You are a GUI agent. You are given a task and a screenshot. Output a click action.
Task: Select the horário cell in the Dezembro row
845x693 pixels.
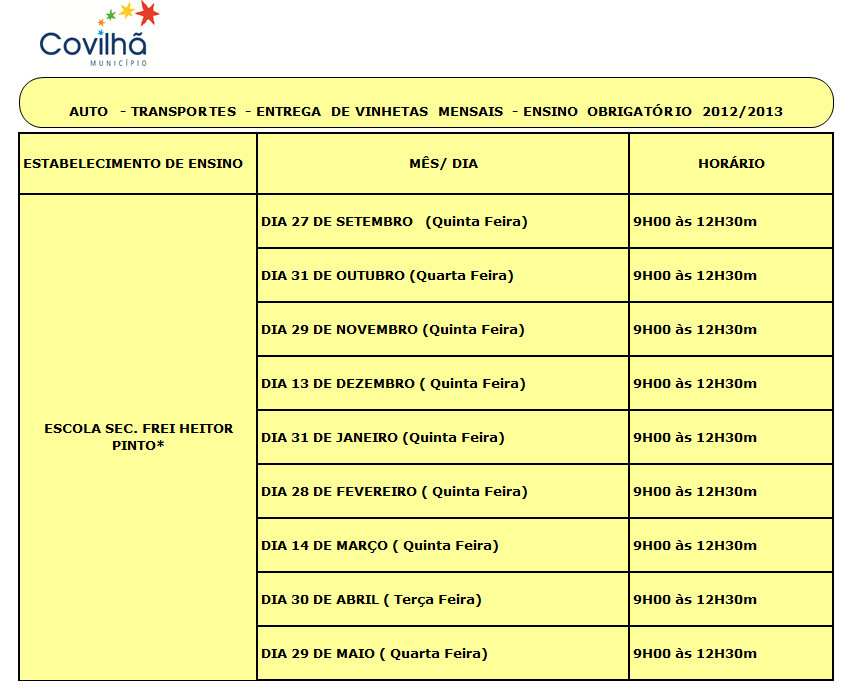[695, 383]
